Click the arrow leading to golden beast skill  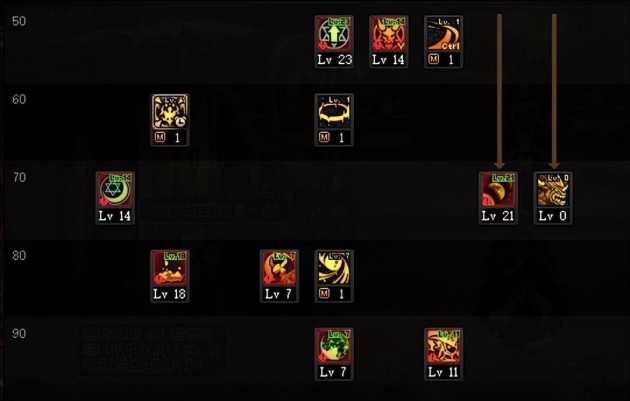554,91
